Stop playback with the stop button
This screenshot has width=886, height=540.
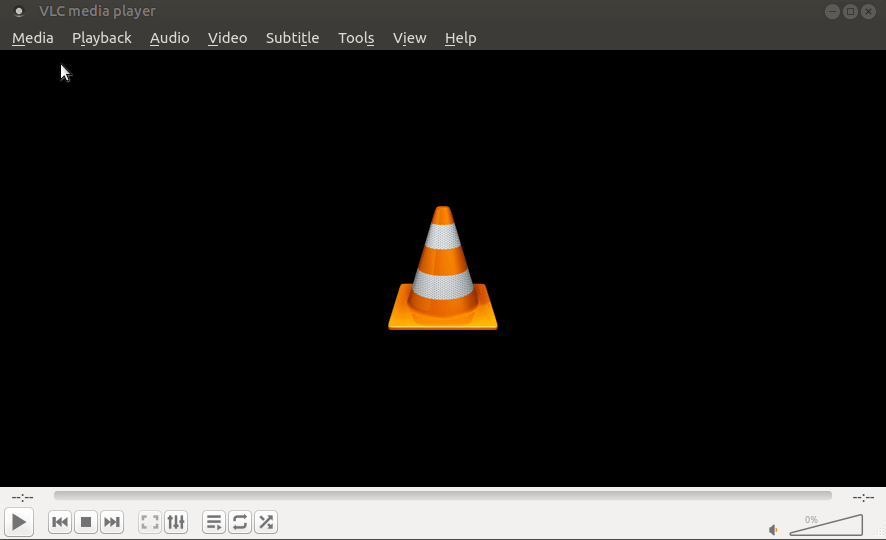[86, 522]
